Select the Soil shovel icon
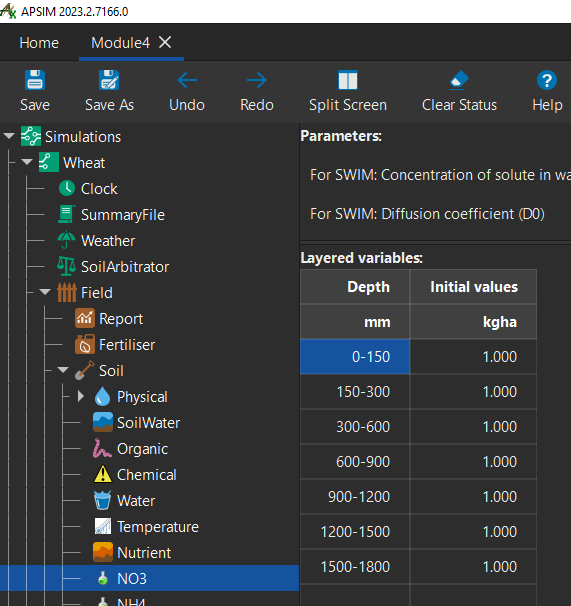The width and height of the screenshot is (571, 606). coord(85,370)
